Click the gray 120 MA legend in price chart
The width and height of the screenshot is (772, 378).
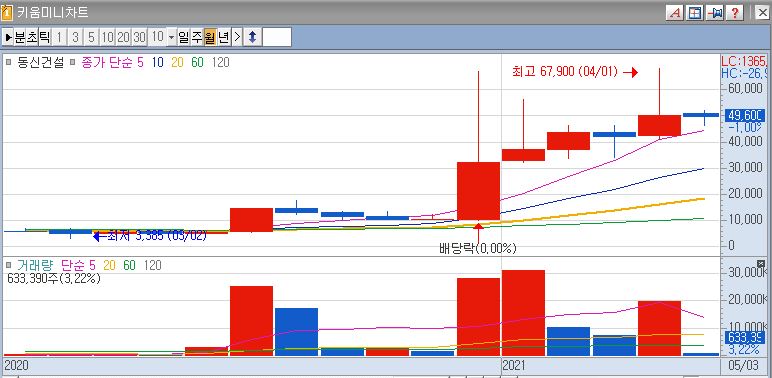point(221,63)
